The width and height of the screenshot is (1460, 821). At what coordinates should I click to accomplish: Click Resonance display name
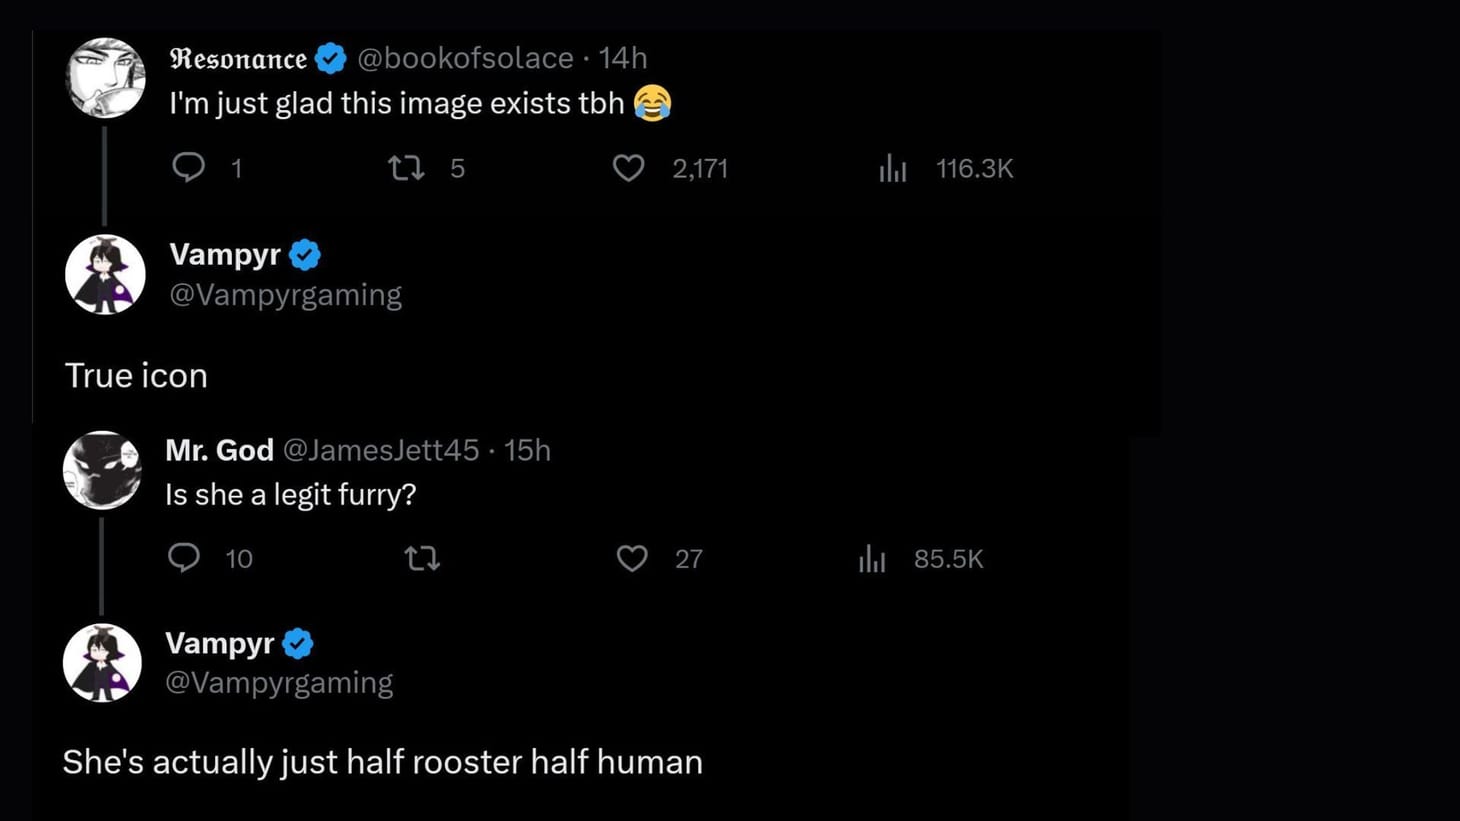coord(238,58)
